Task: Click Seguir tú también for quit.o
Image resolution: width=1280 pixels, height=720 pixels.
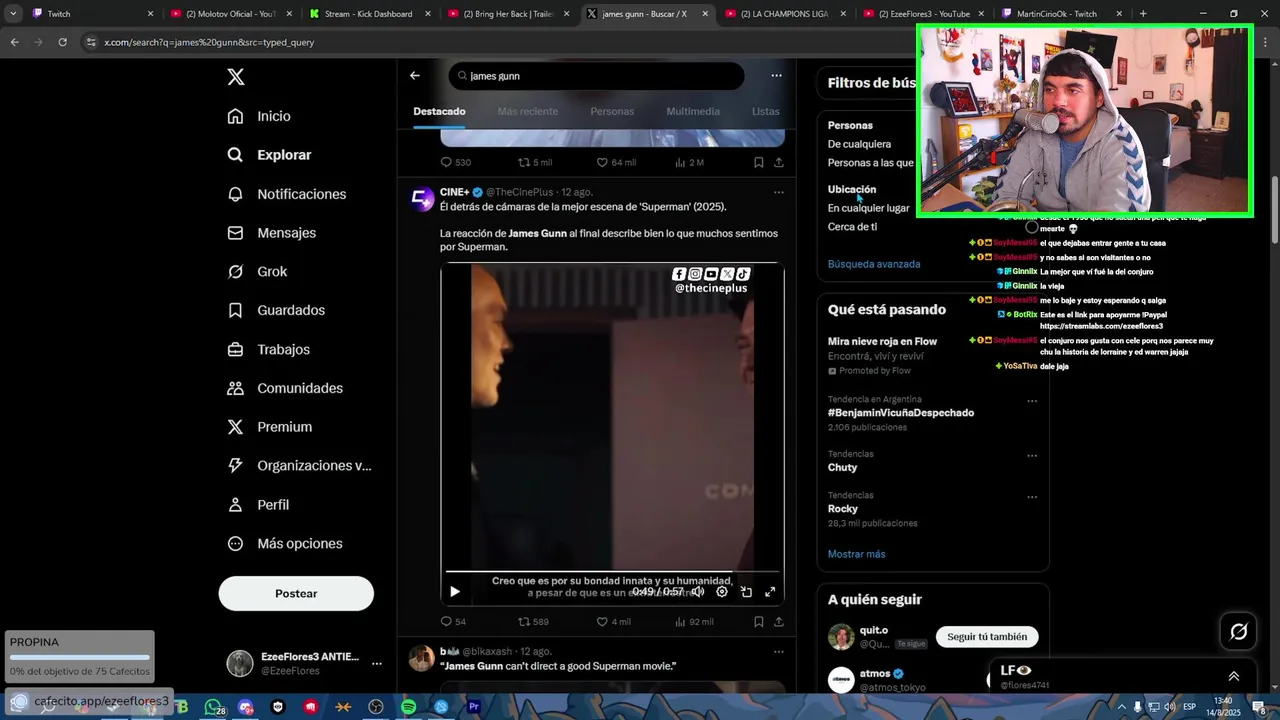Action: tap(987, 637)
